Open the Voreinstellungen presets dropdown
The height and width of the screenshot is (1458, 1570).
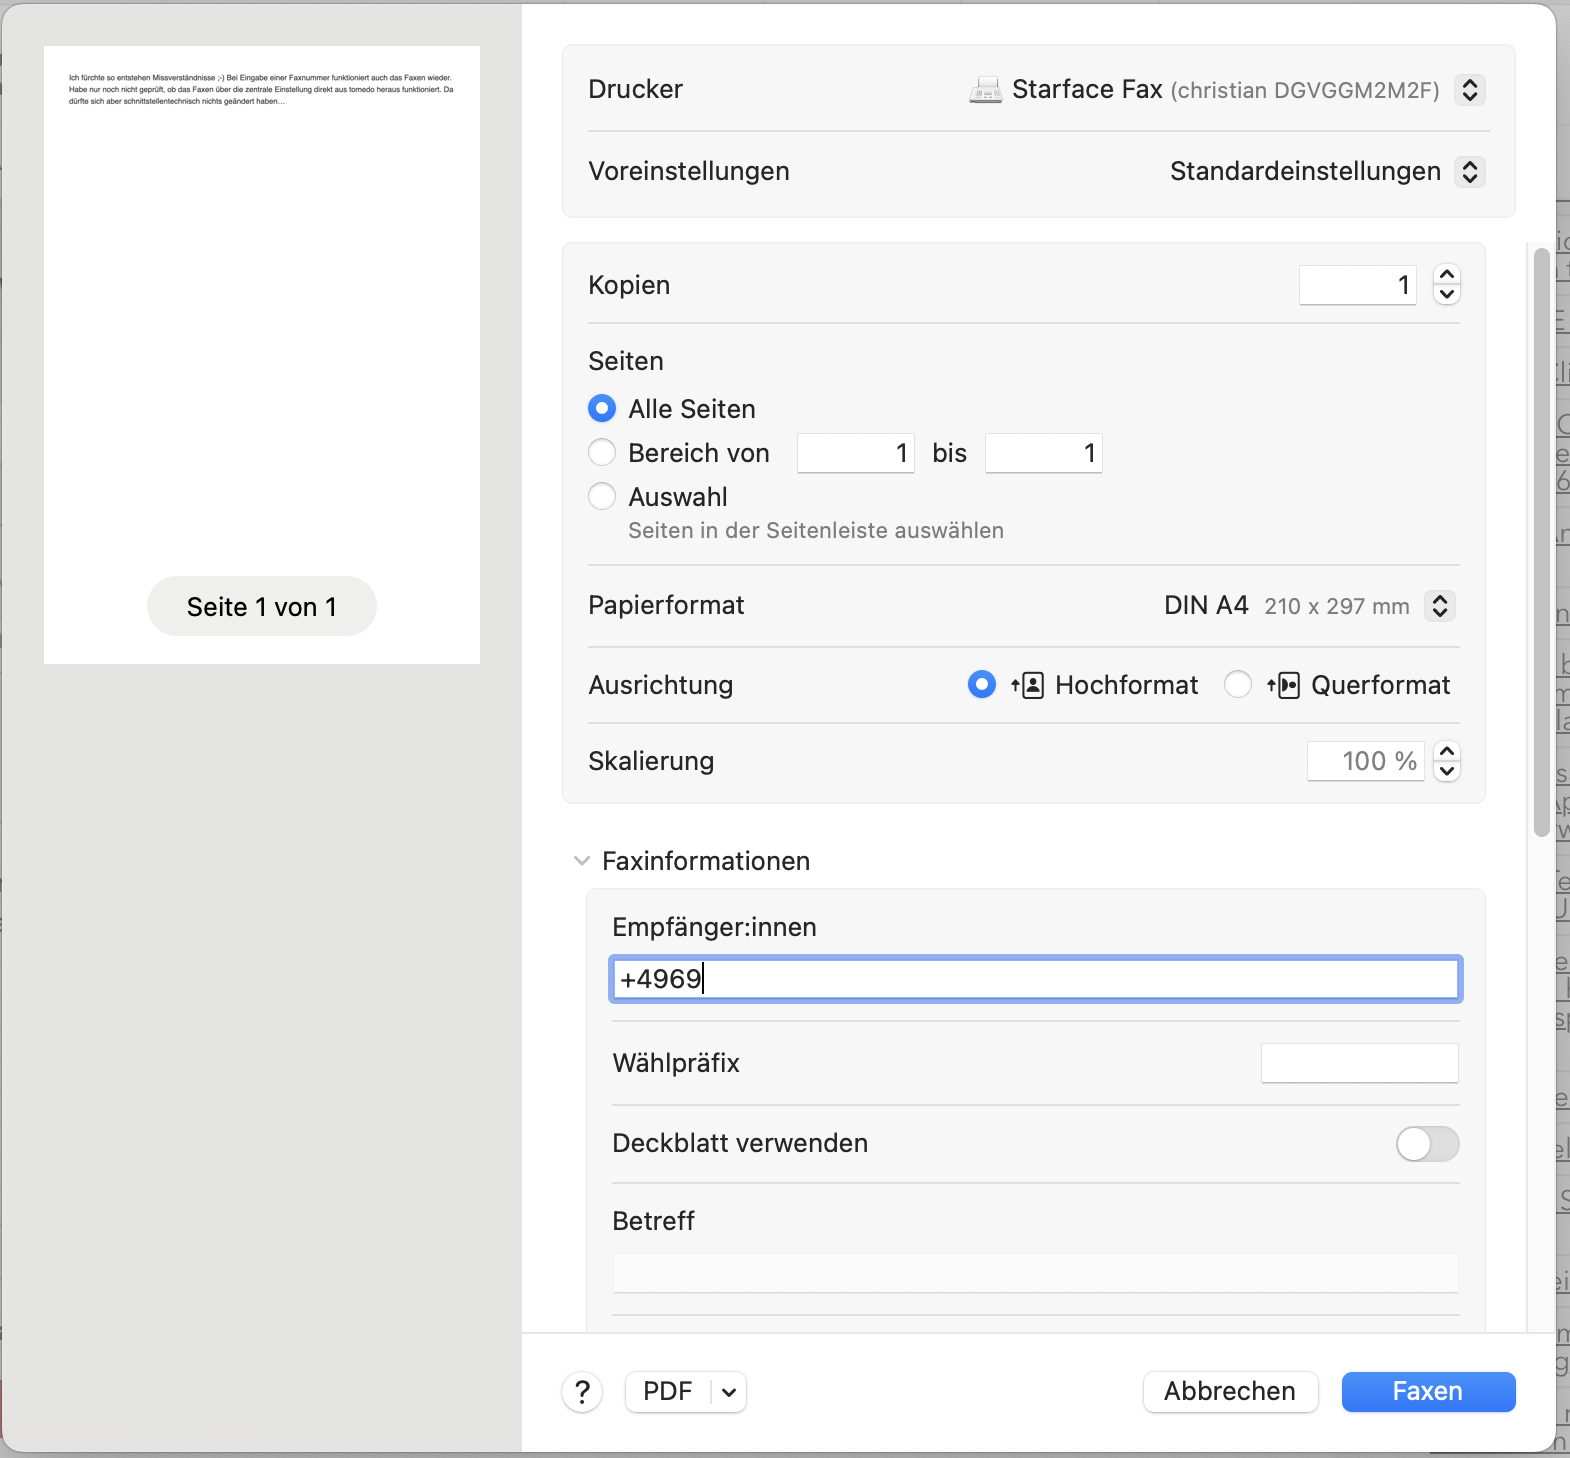[1469, 172]
